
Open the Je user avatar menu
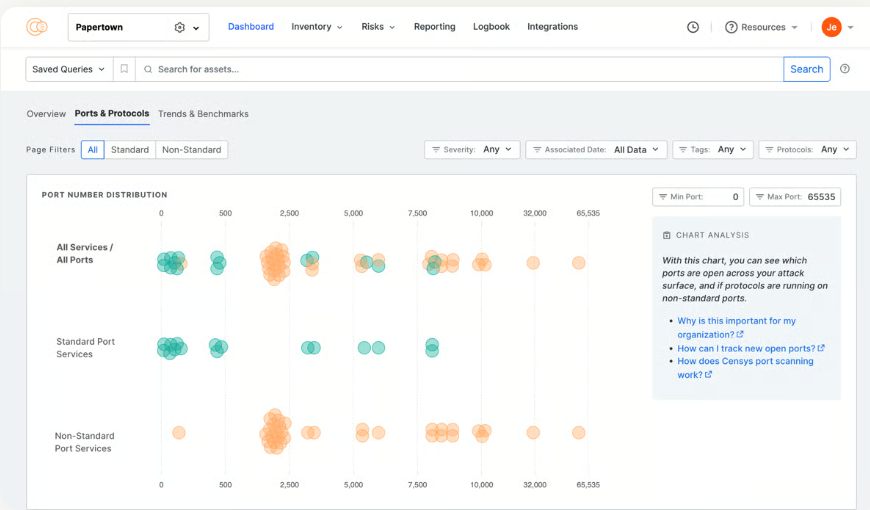pos(831,27)
